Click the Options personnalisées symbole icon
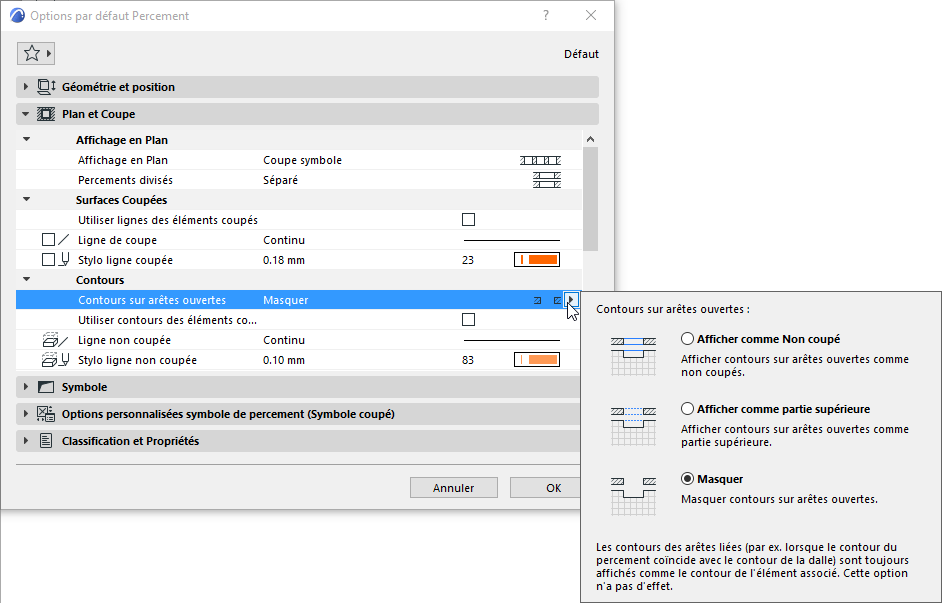Image resolution: width=942 pixels, height=603 pixels. click(46, 414)
